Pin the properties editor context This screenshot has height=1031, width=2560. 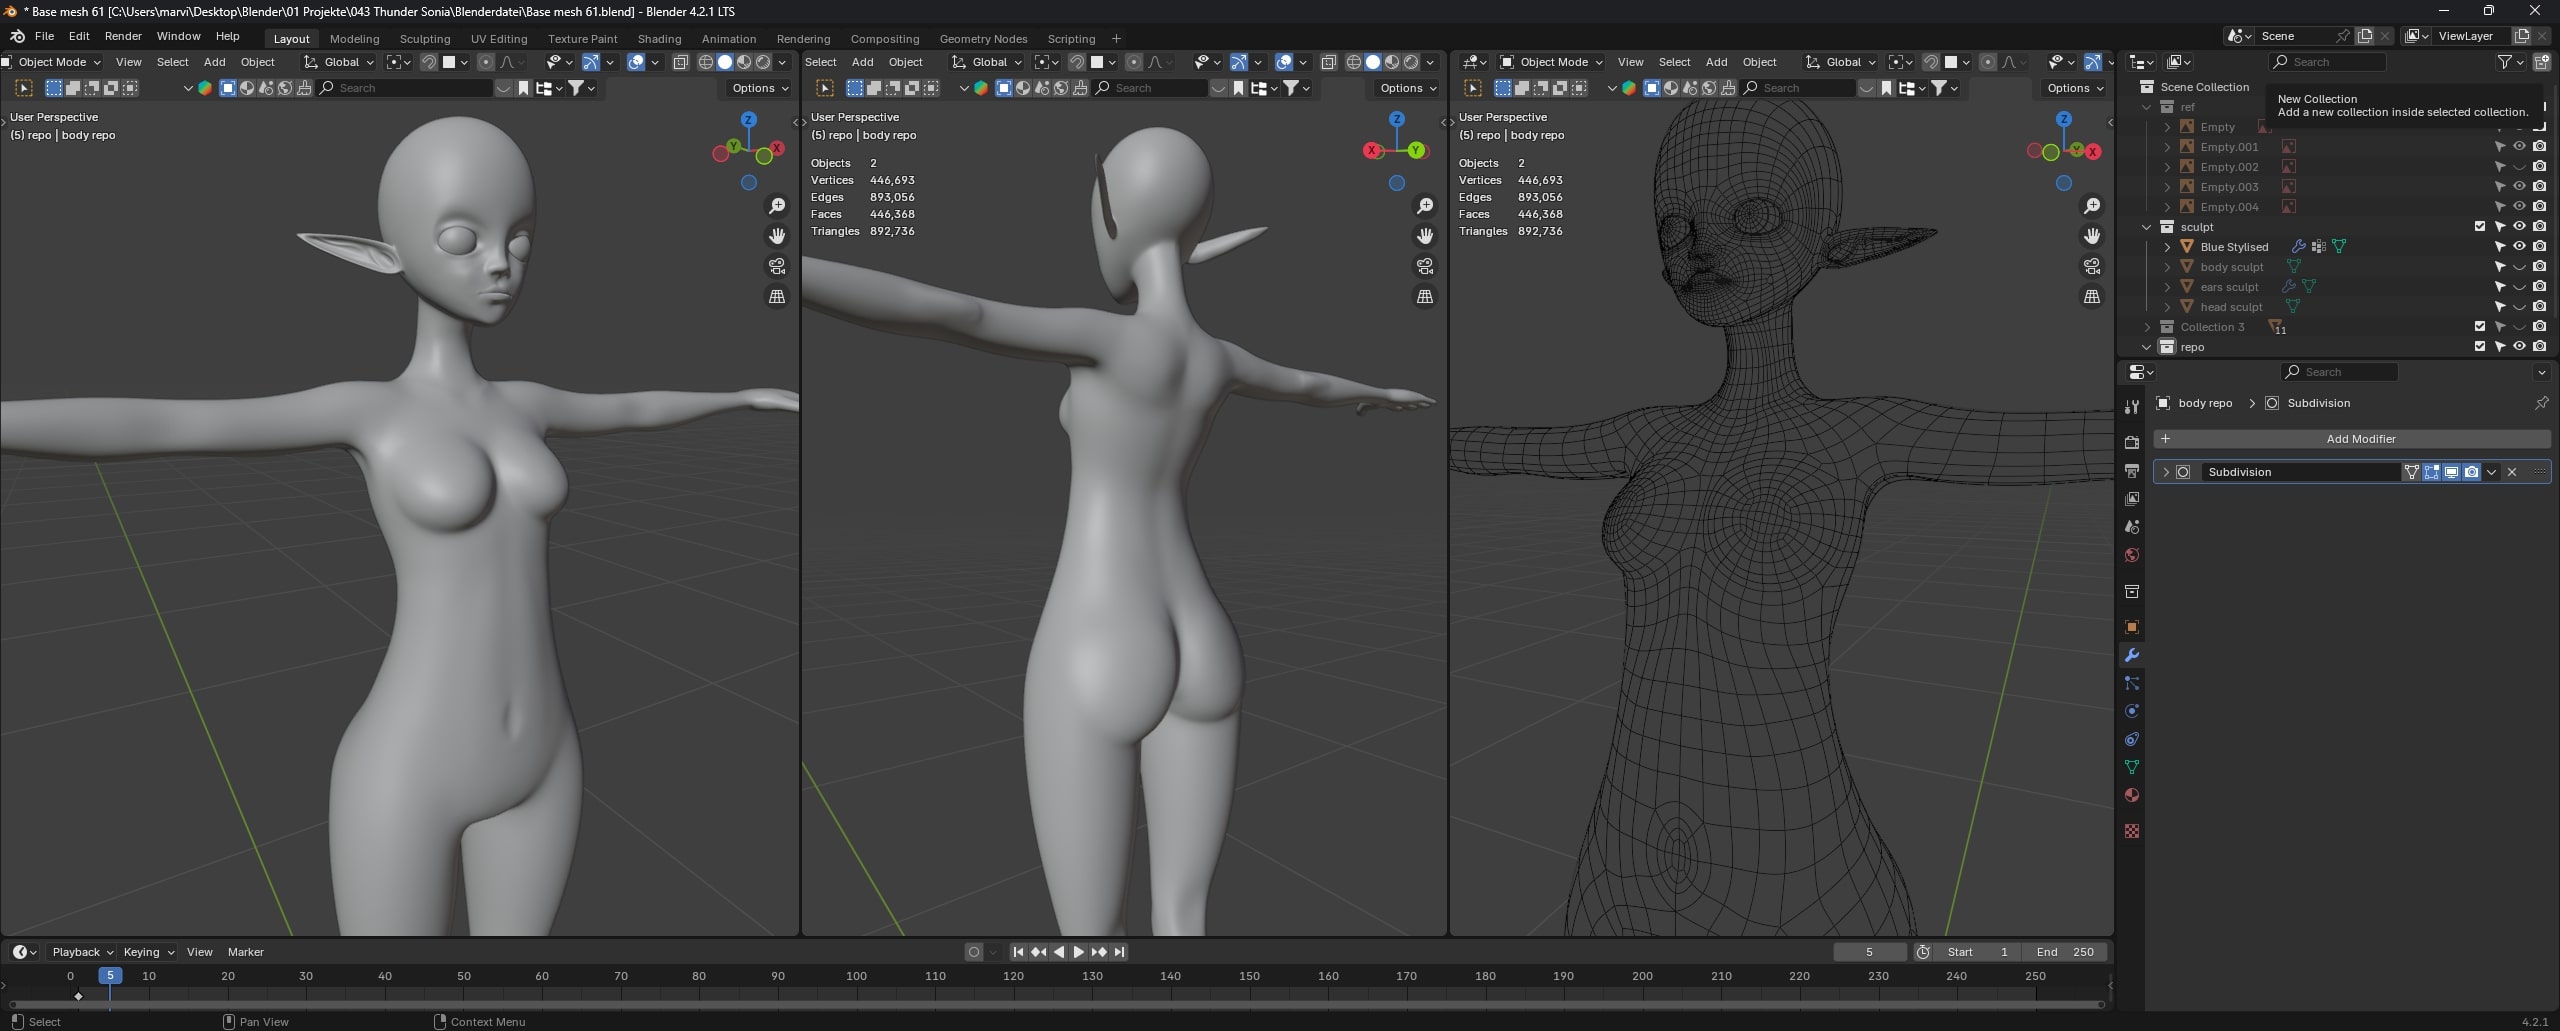[2541, 403]
